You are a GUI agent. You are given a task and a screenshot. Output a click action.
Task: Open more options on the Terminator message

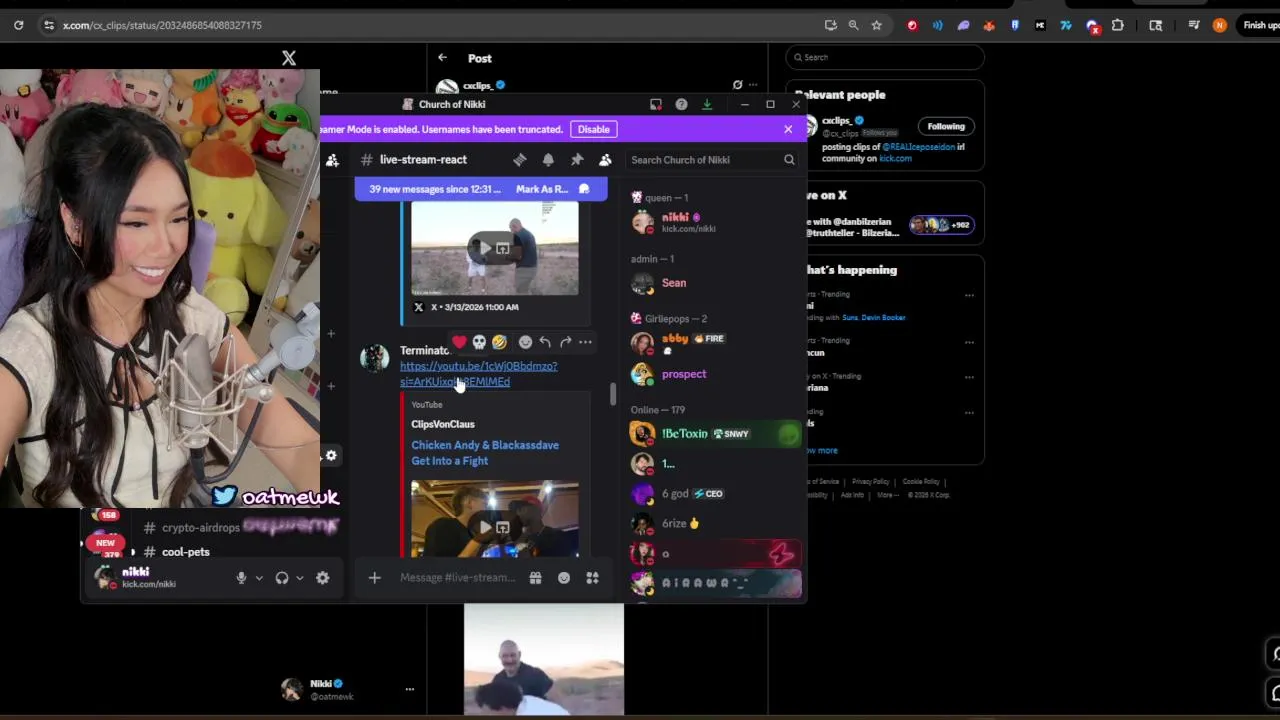click(585, 342)
